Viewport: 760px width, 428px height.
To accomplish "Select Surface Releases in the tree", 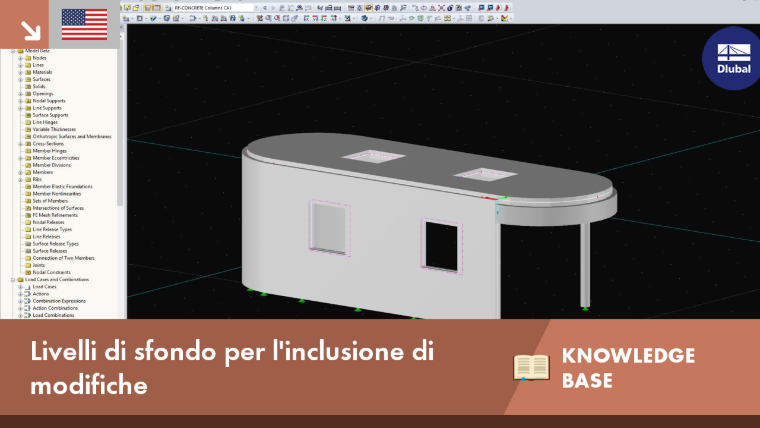I will pos(49,251).
